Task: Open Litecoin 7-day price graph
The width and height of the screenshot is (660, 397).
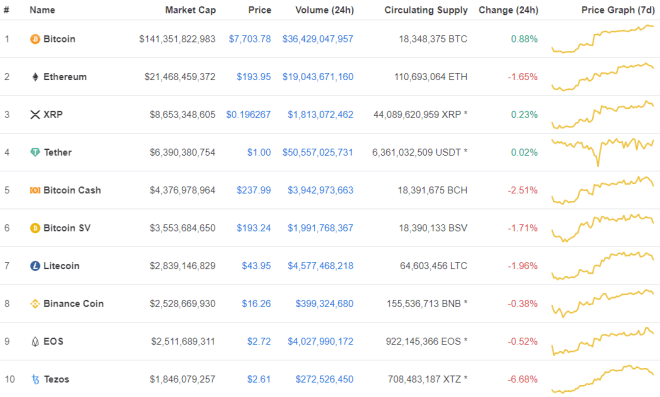Action: (x=603, y=266)
